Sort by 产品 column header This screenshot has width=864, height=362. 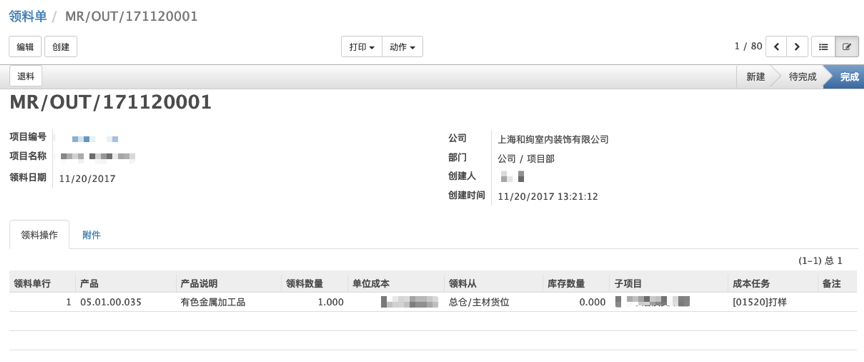[x=126, y=283]
